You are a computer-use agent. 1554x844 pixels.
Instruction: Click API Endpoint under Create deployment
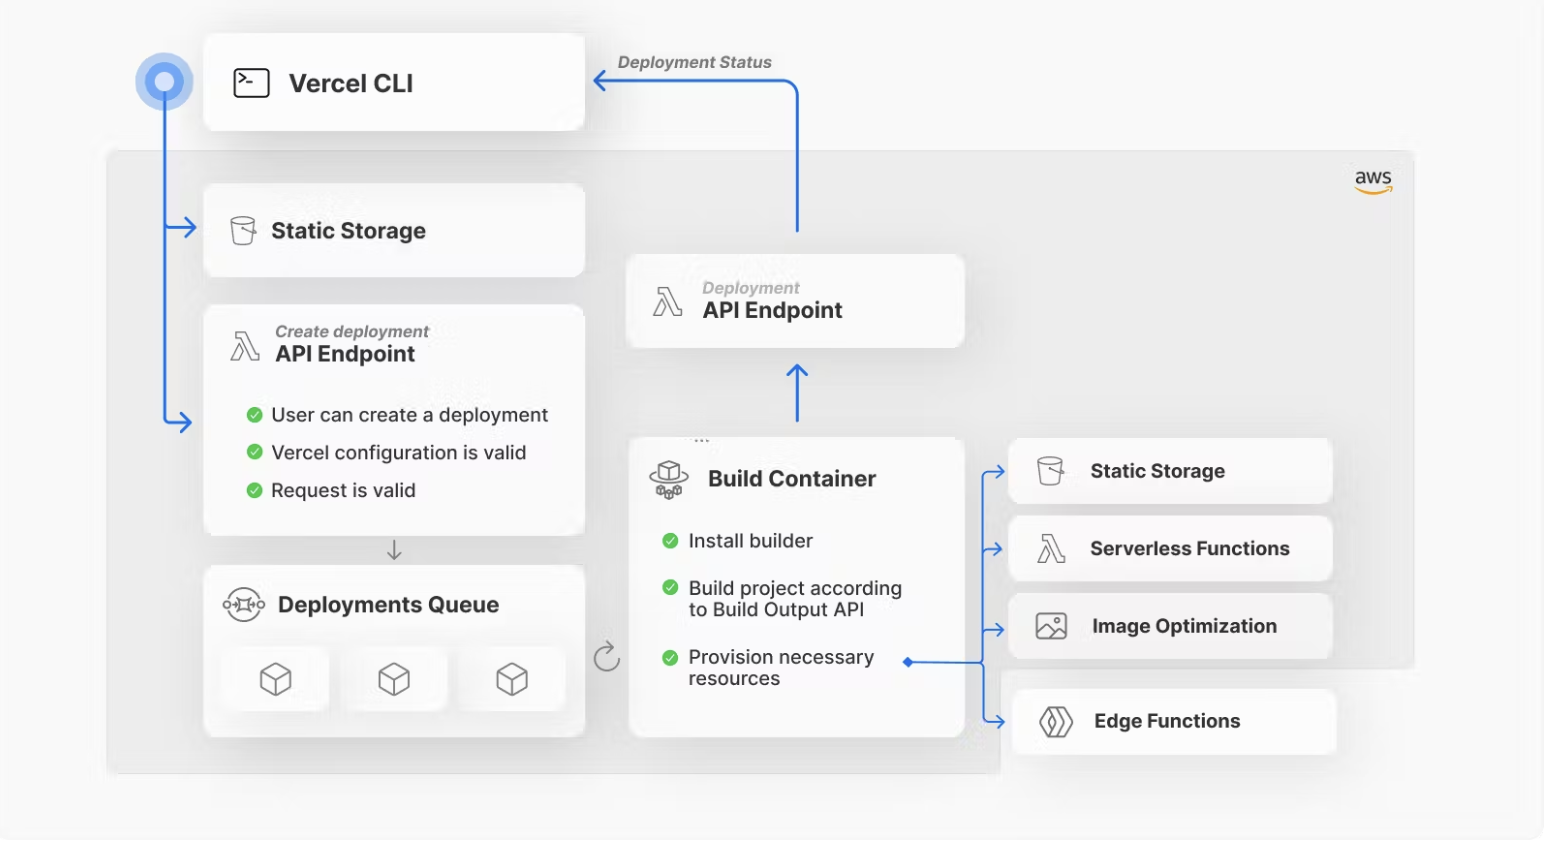[x=345, y=354]
